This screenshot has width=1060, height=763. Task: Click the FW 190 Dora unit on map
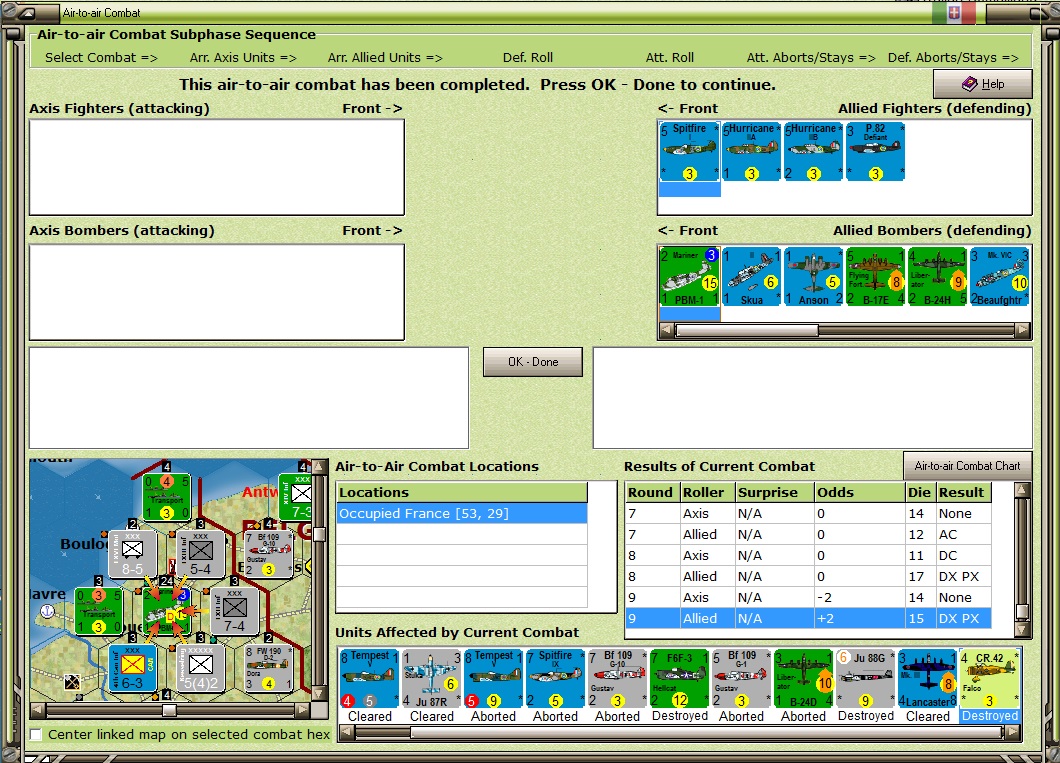pos(269,668)
